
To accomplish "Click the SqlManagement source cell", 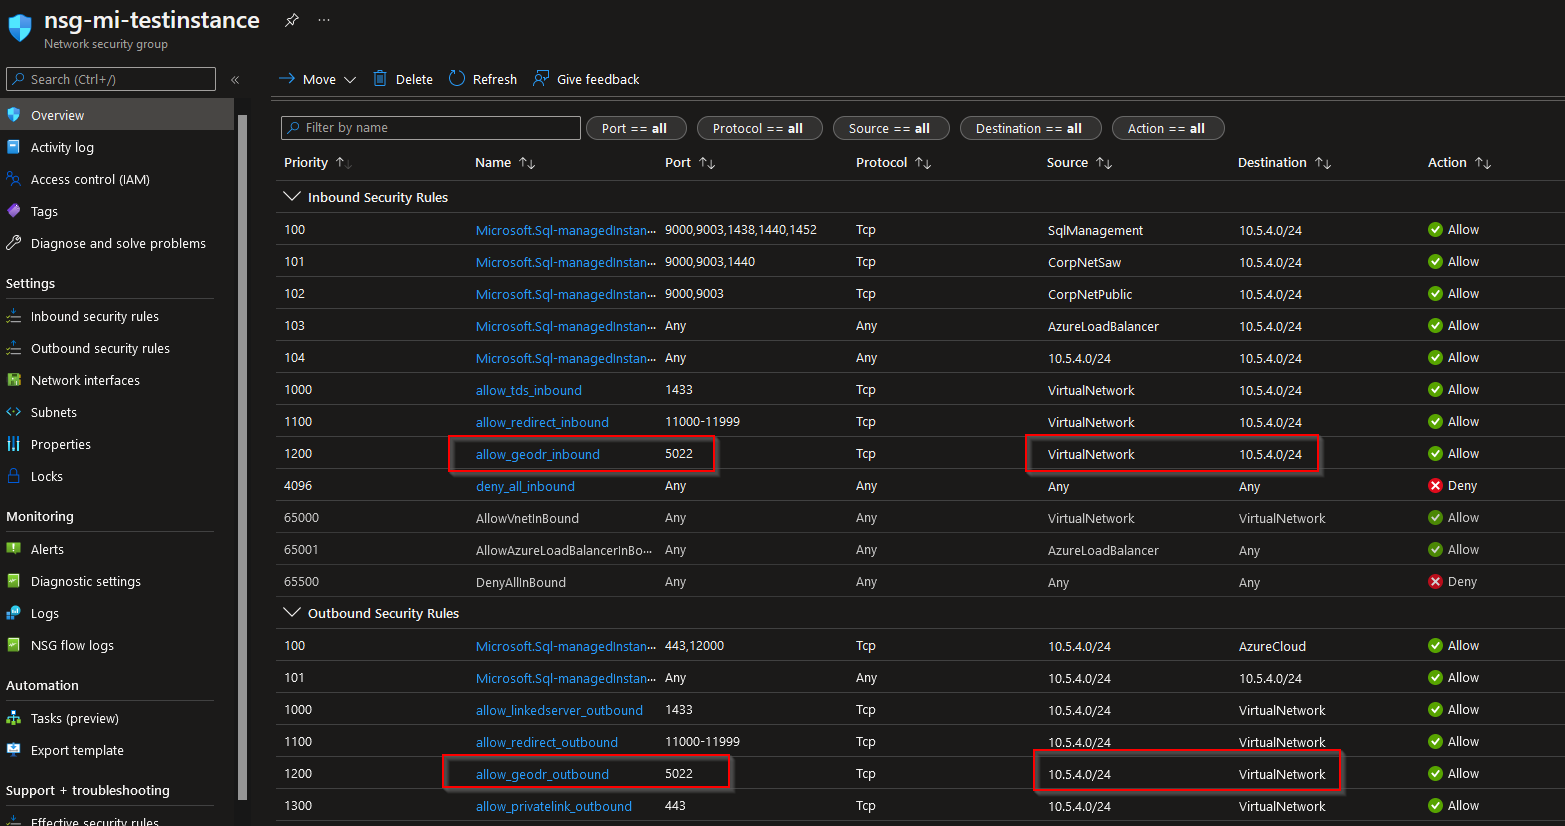I will pos(1095,230).
